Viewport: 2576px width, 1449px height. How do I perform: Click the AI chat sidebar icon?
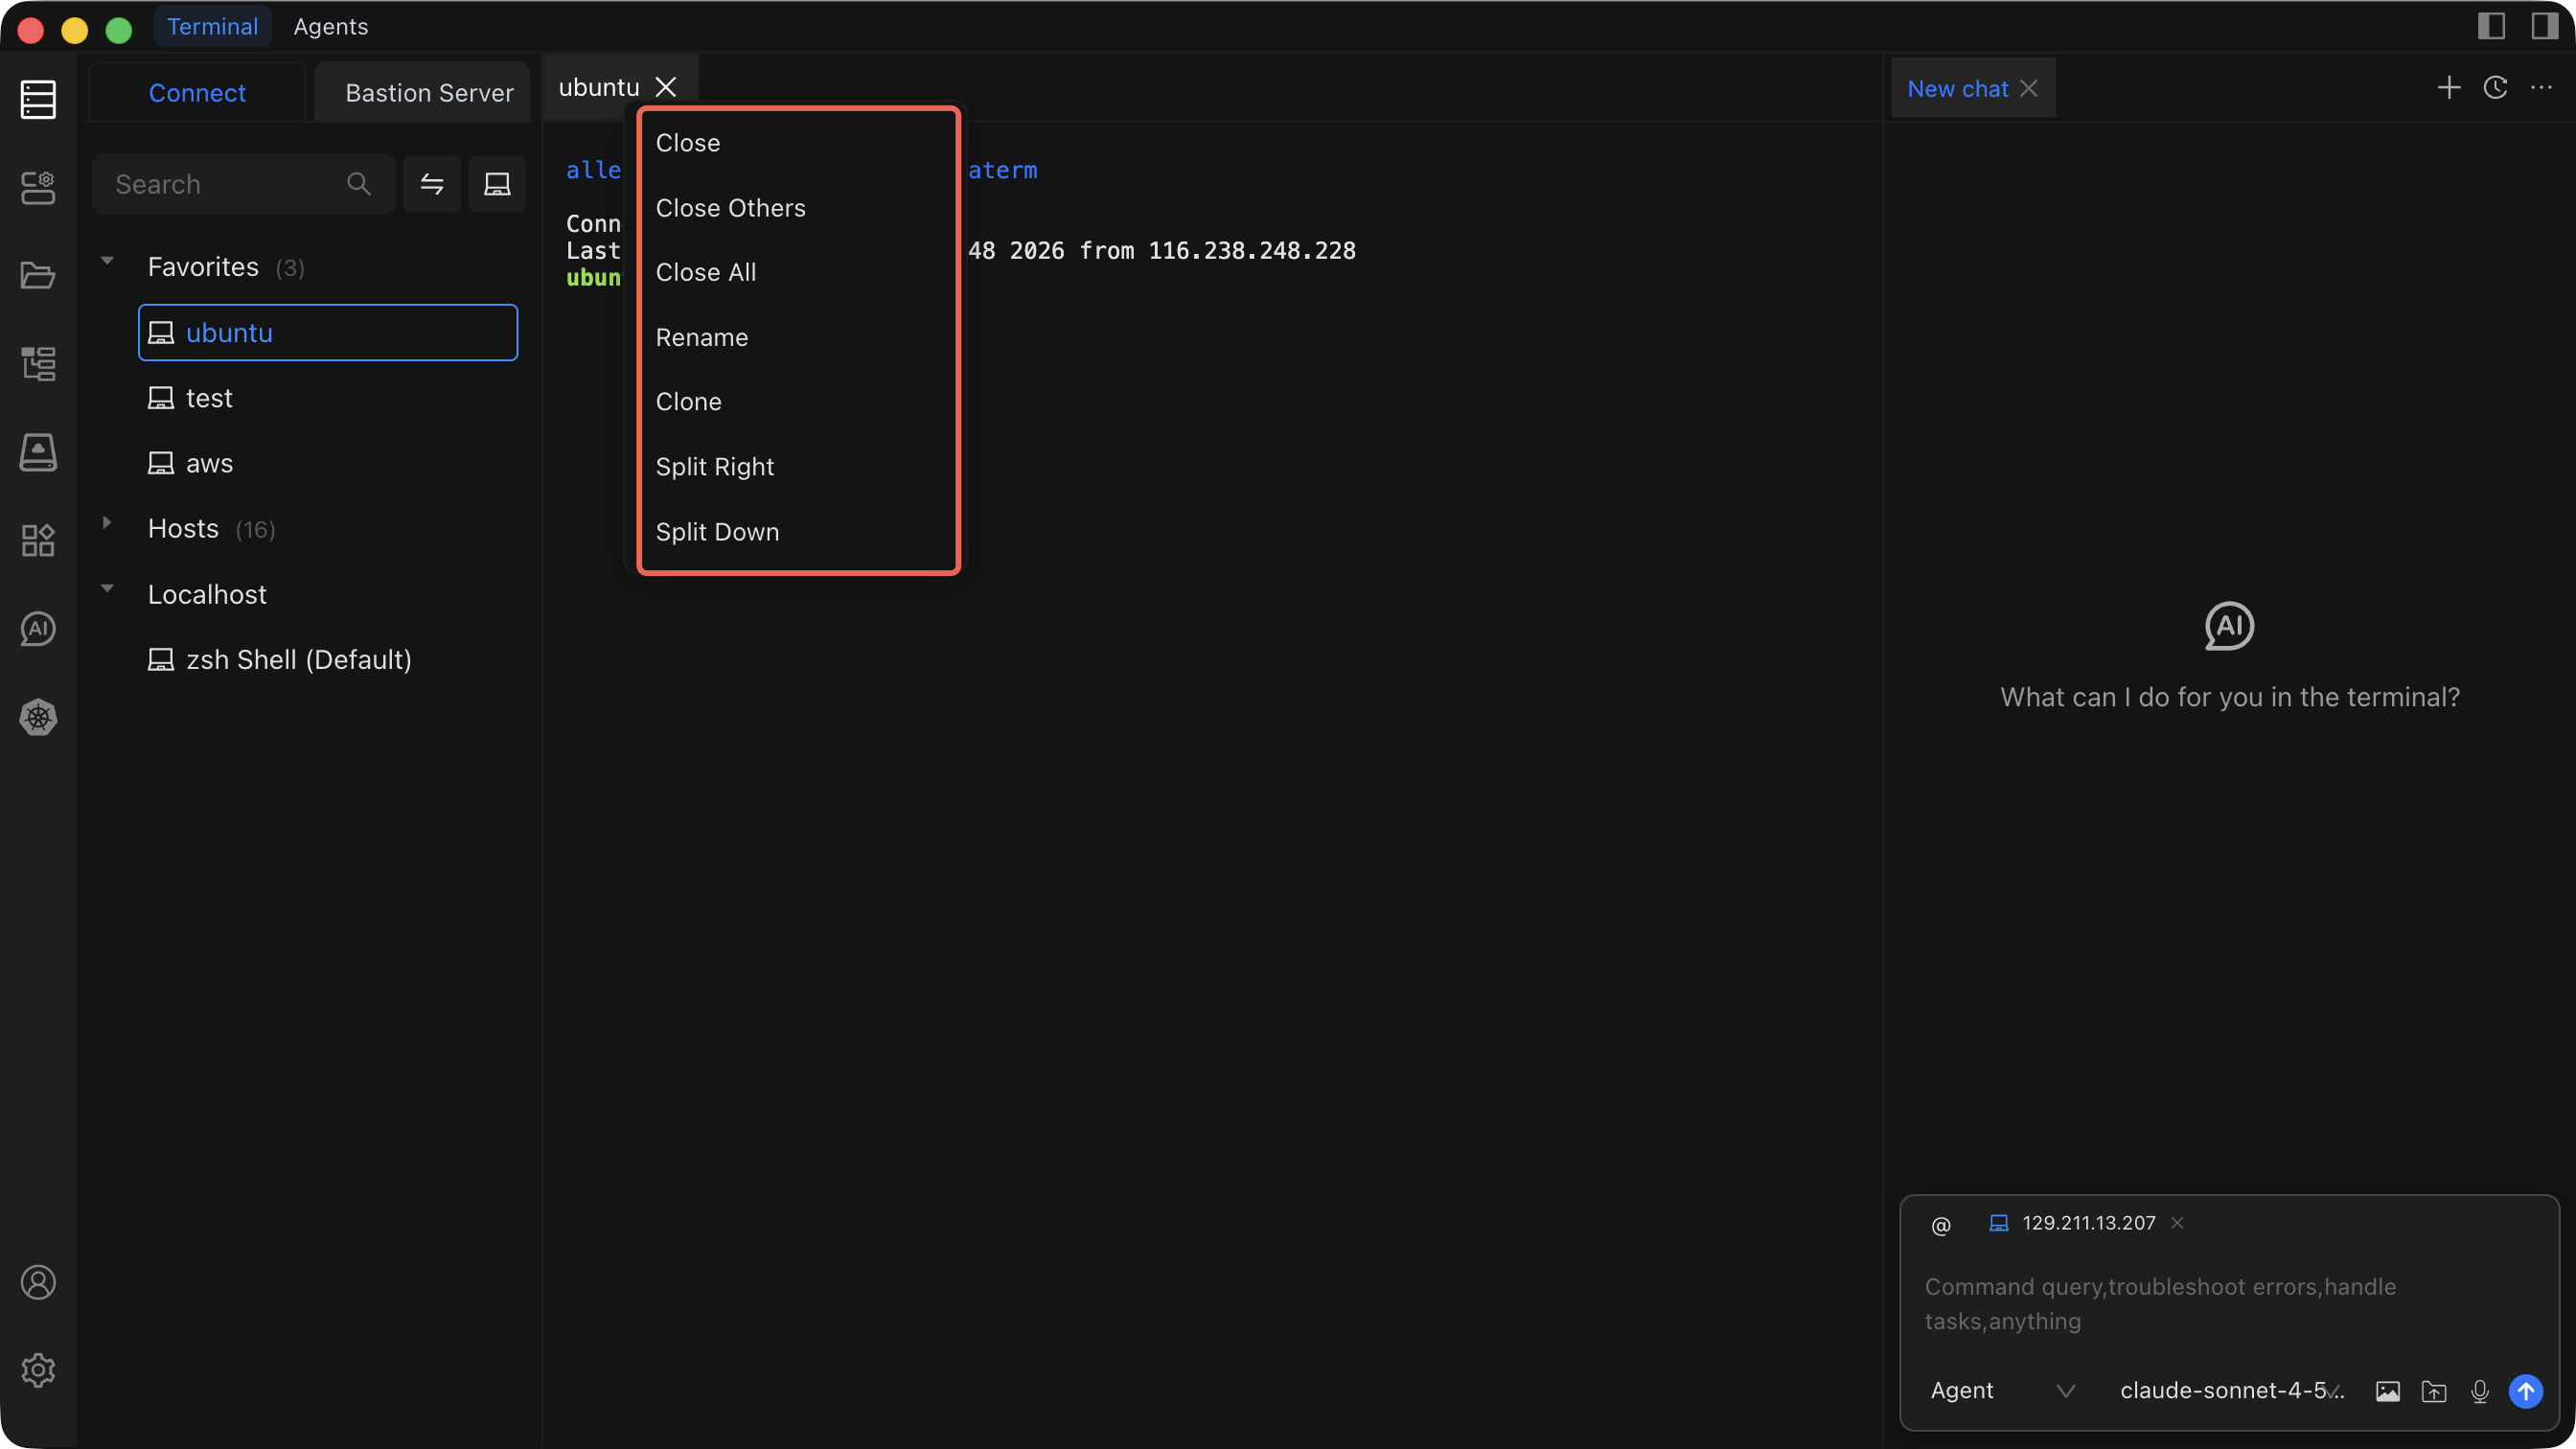click(x=38, y=629)
